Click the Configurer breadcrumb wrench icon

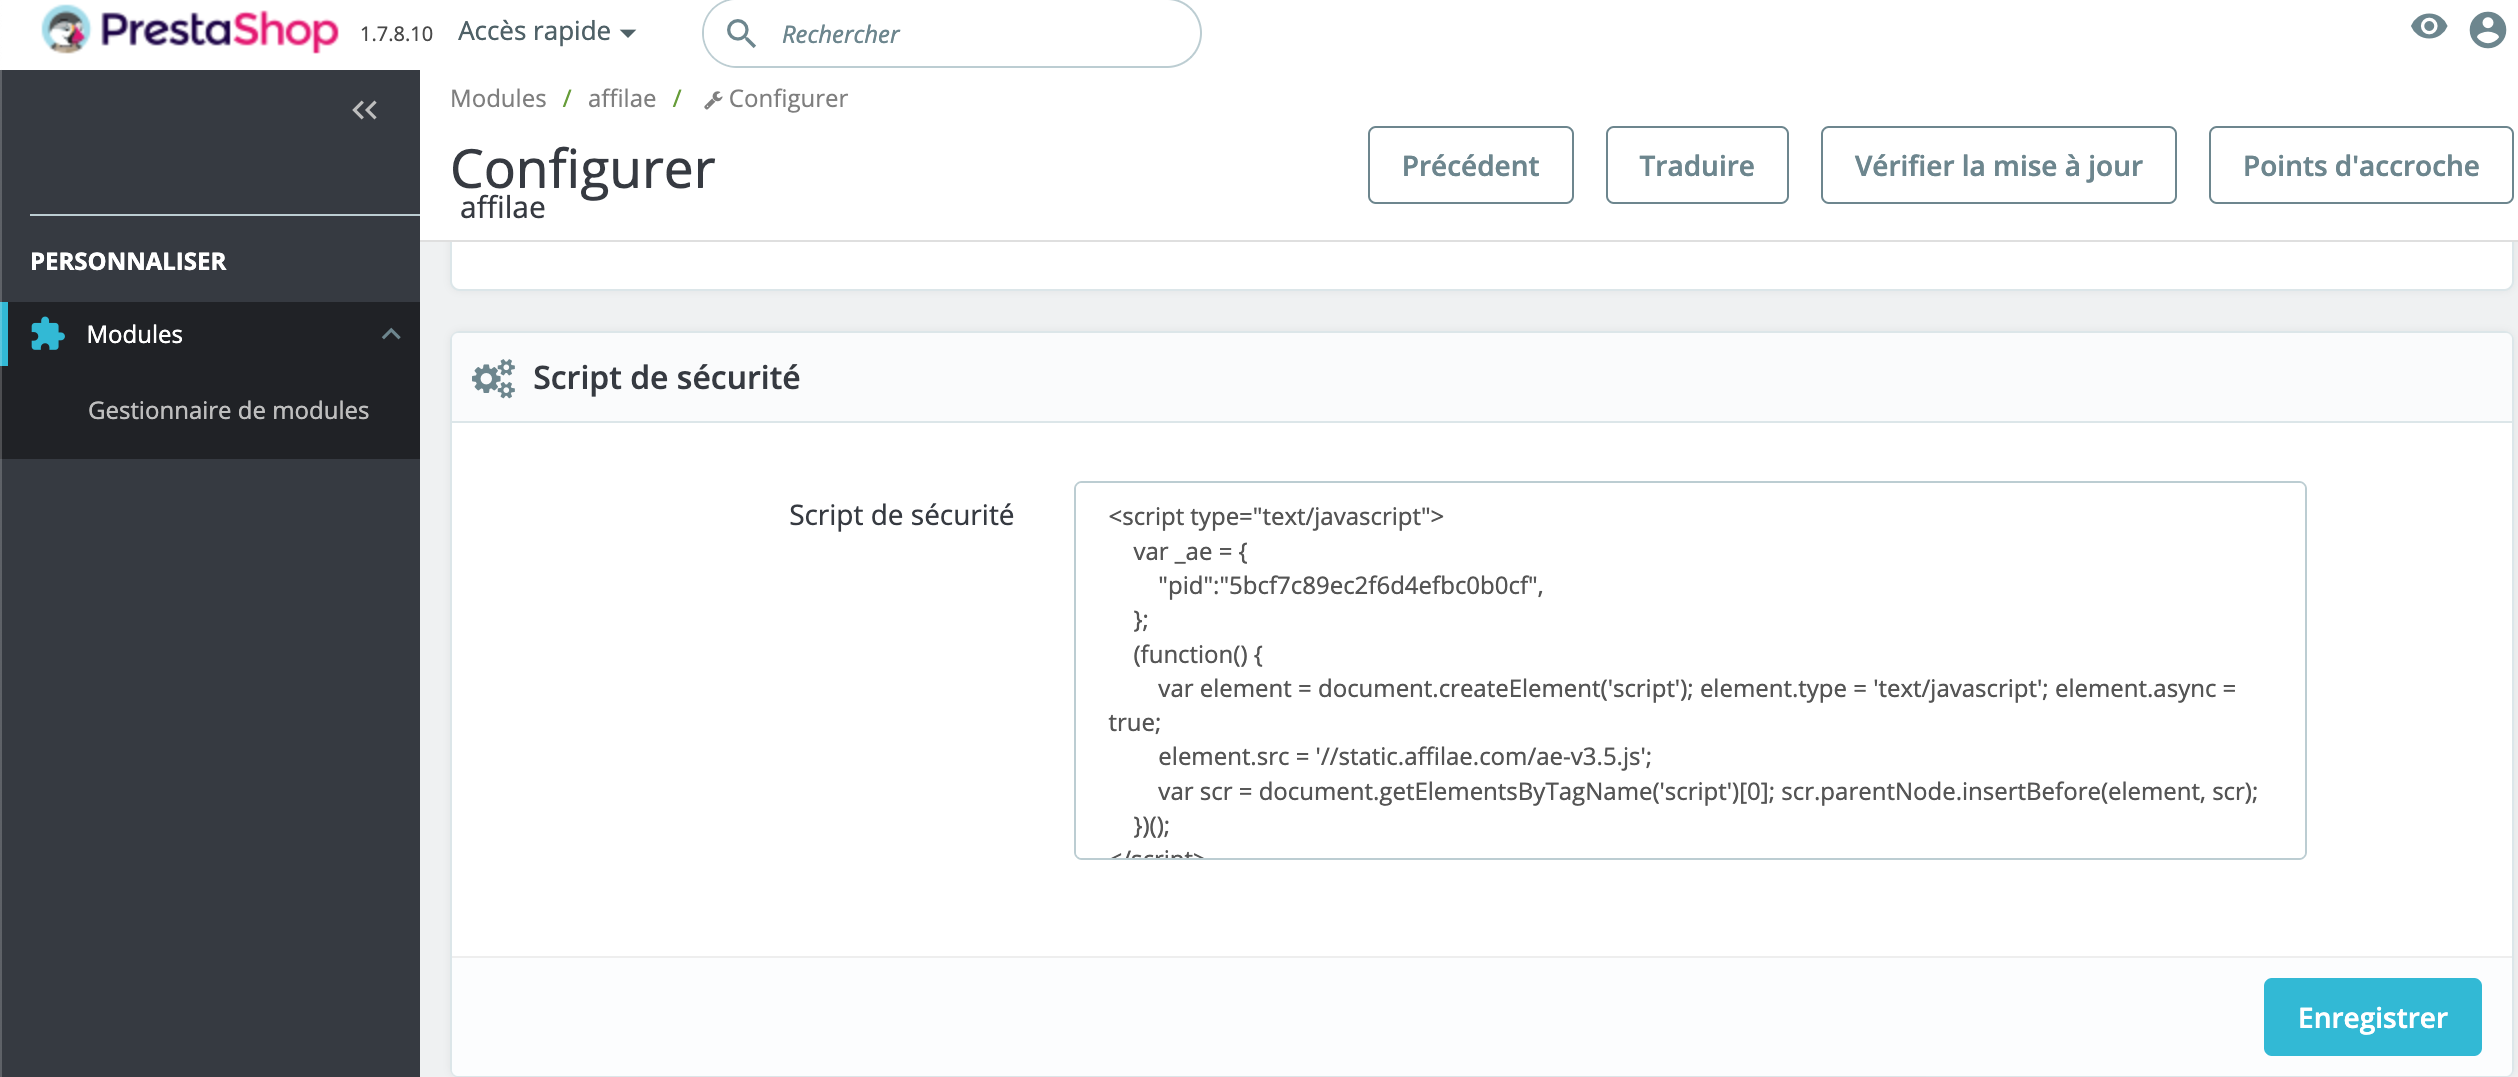tap(713, 100)
